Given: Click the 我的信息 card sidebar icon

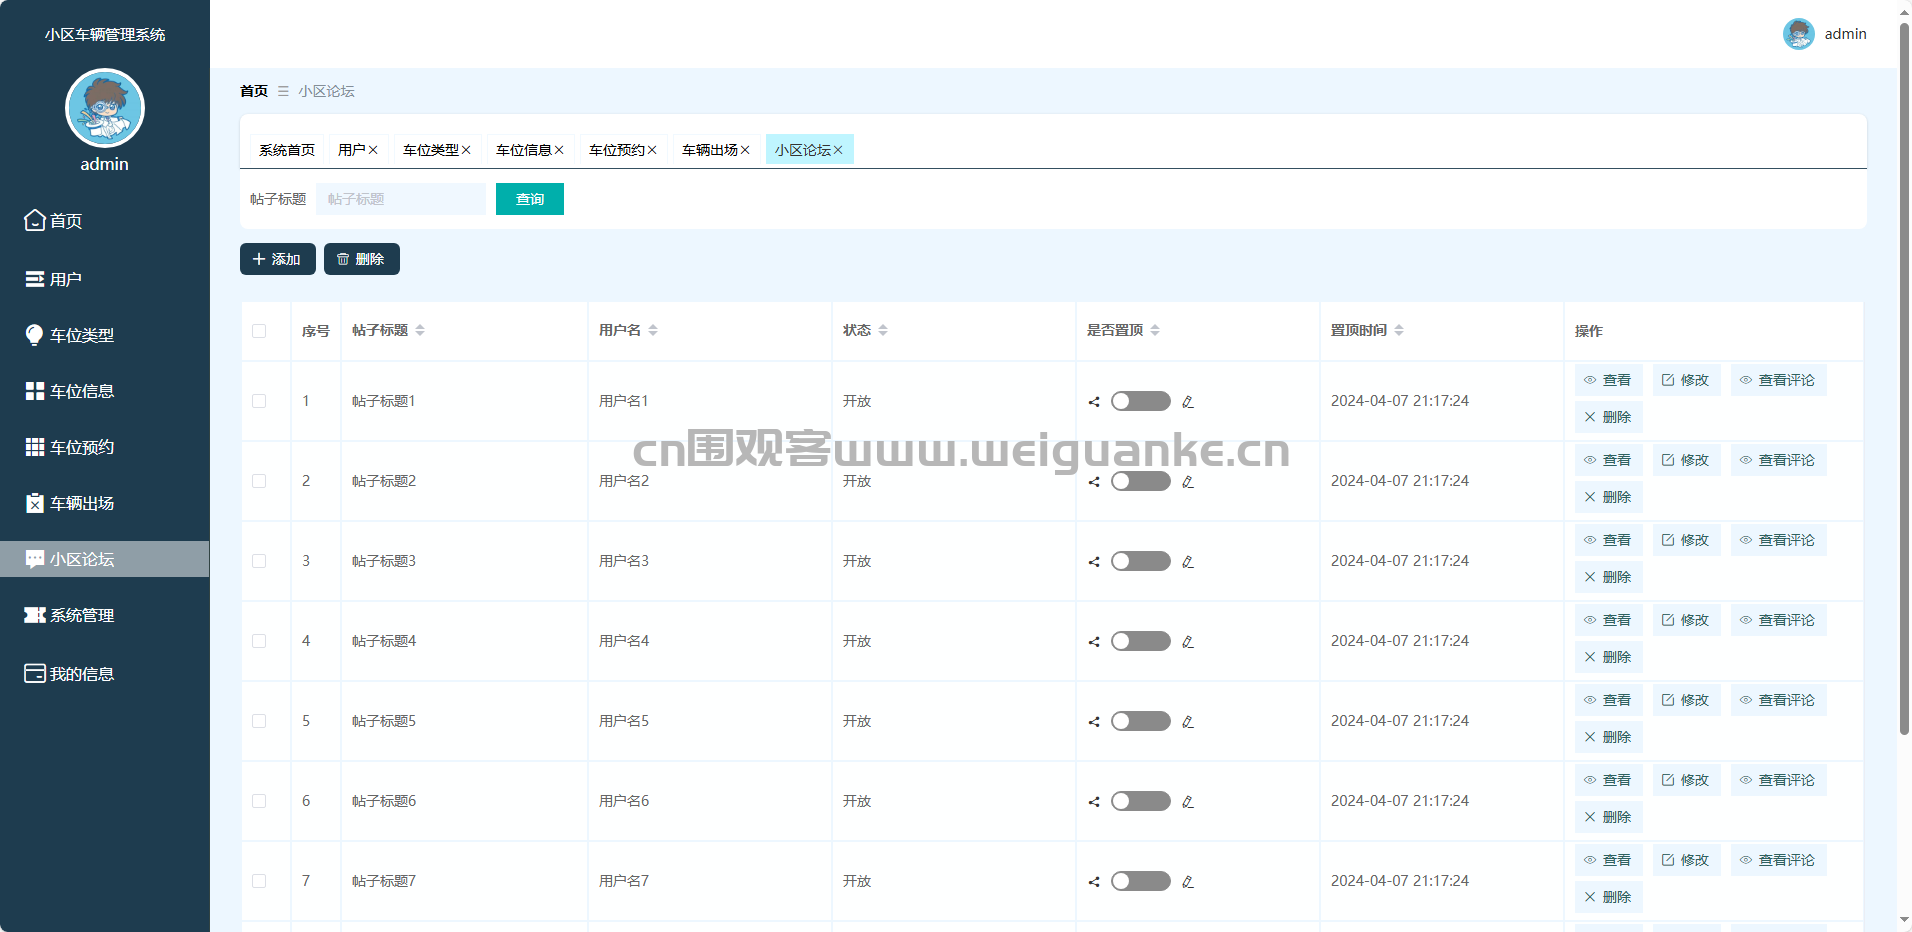Looking at the screenshot, I should (x=35, y=673).
